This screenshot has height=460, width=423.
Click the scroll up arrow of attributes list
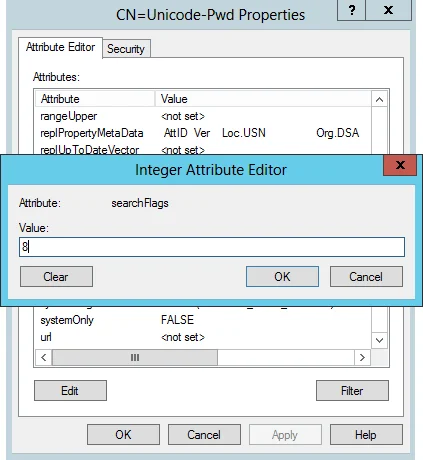379,99
